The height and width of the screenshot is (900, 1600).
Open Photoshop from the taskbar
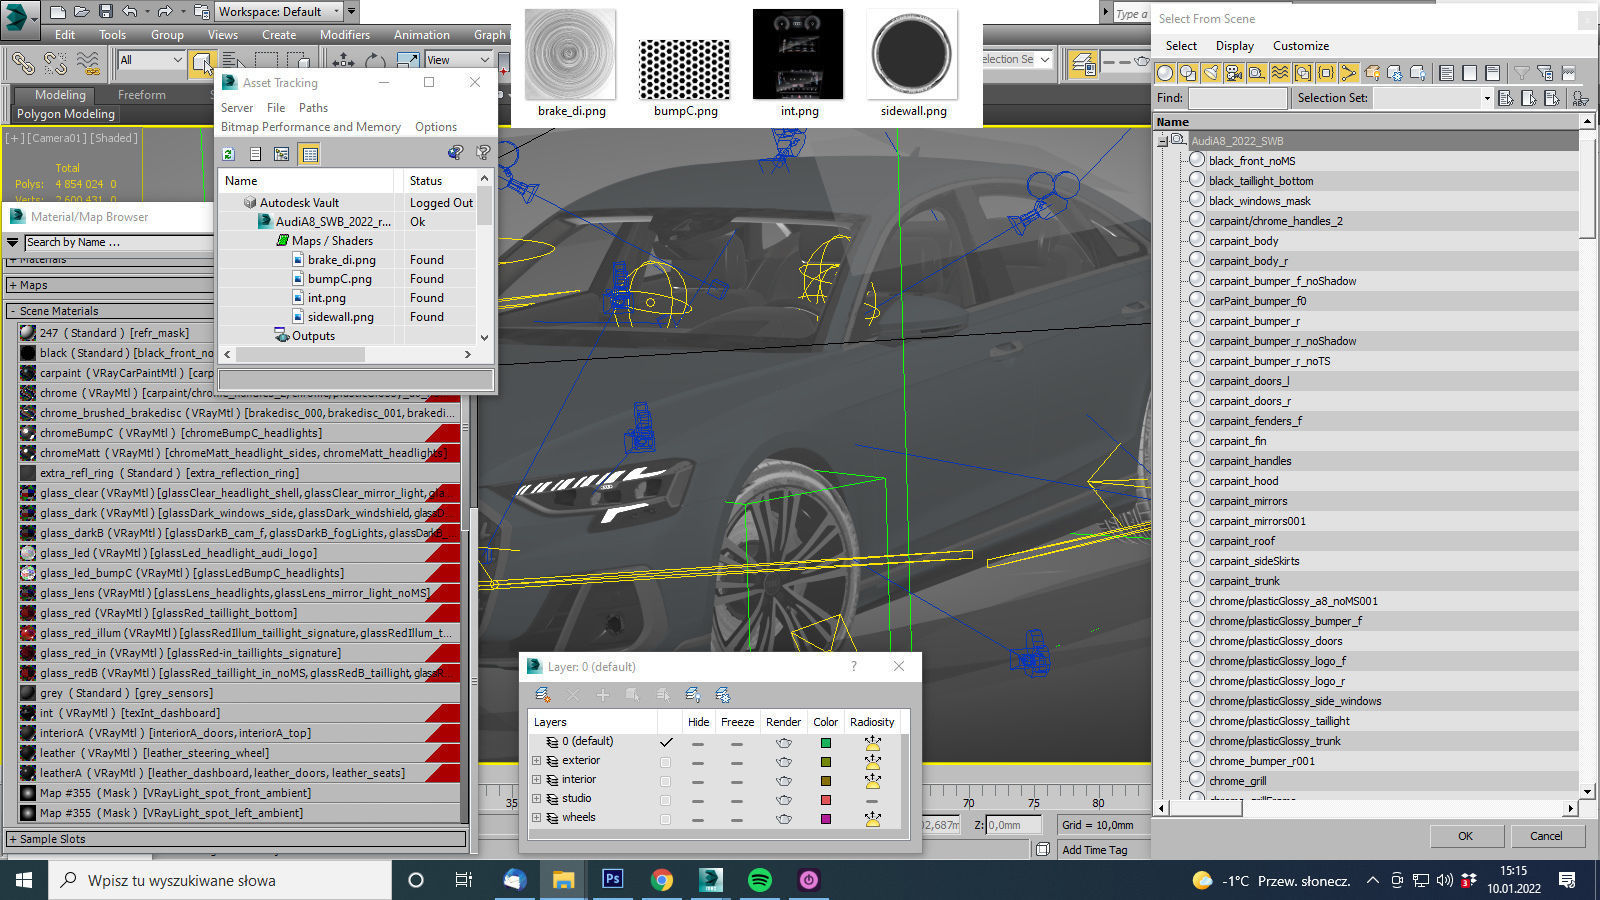[612, 880]
